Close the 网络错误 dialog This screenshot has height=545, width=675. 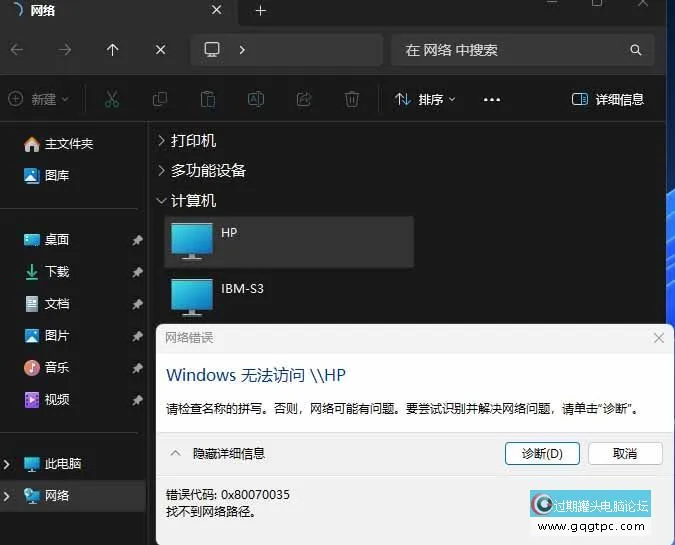[659, 338]
